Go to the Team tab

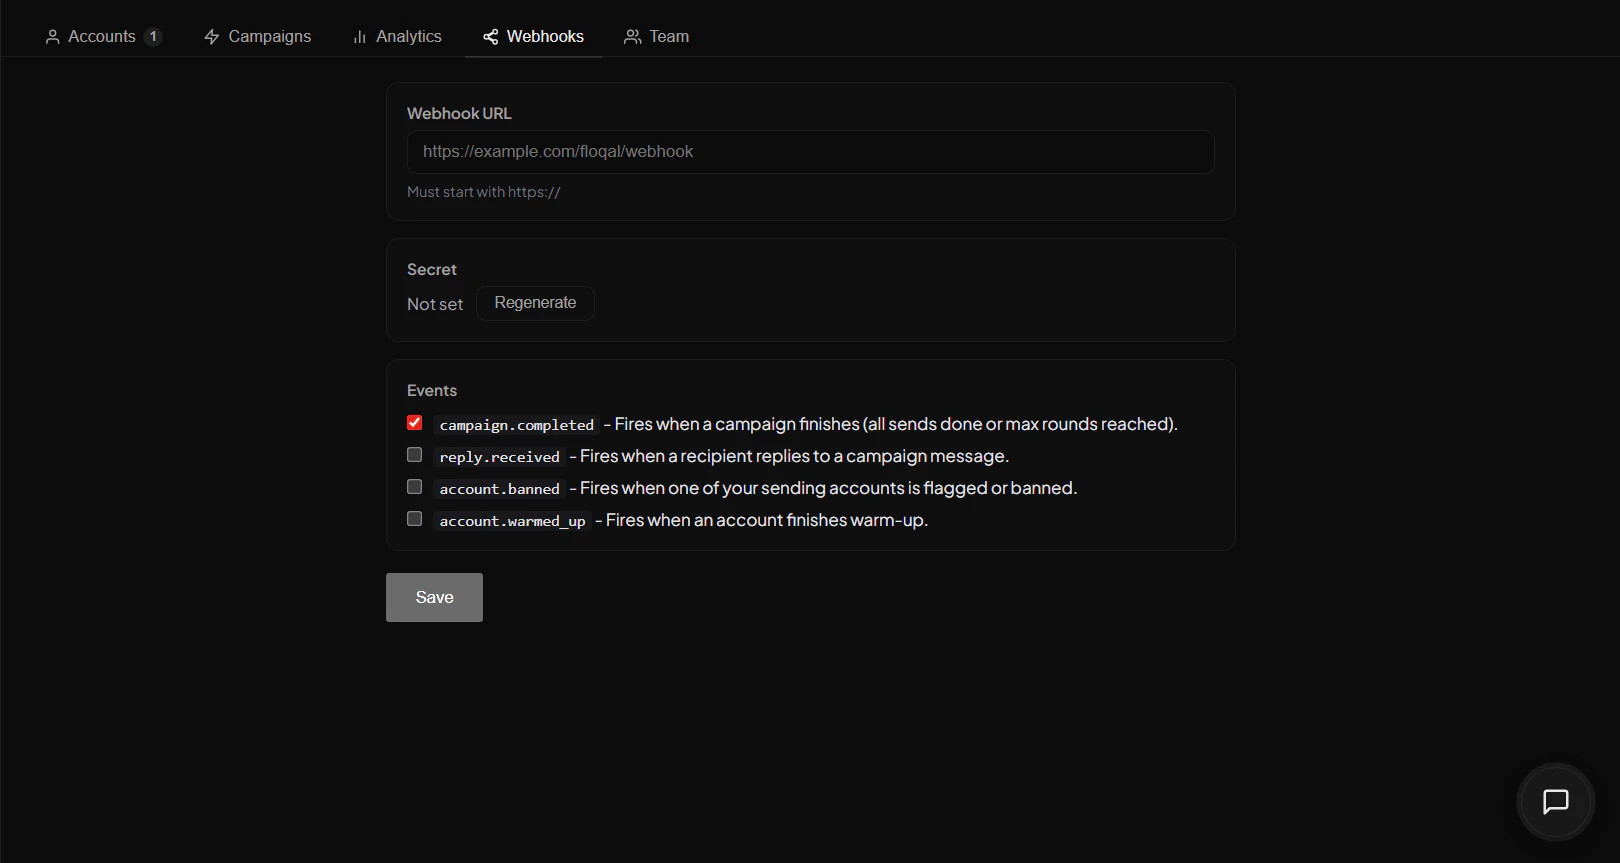pyautogui.click(x=656, y=36)
